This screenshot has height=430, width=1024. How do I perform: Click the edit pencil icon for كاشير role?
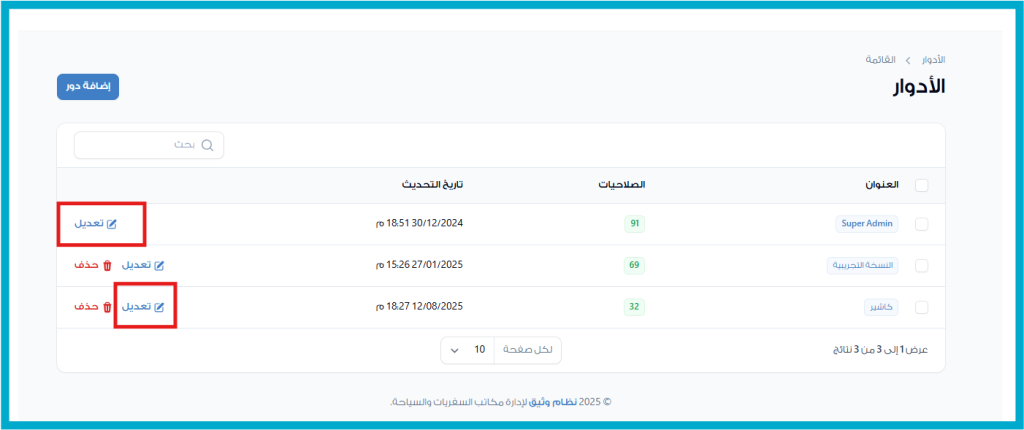[159, 306]
